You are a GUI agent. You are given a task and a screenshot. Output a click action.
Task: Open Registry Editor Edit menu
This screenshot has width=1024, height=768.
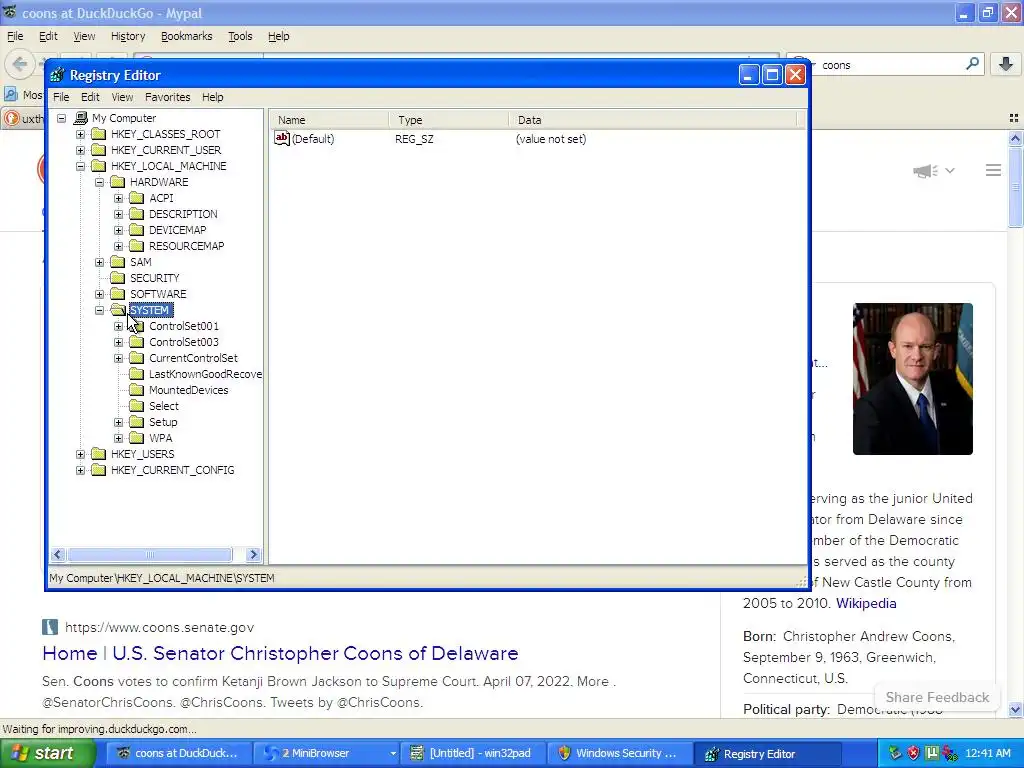[90, 97]
